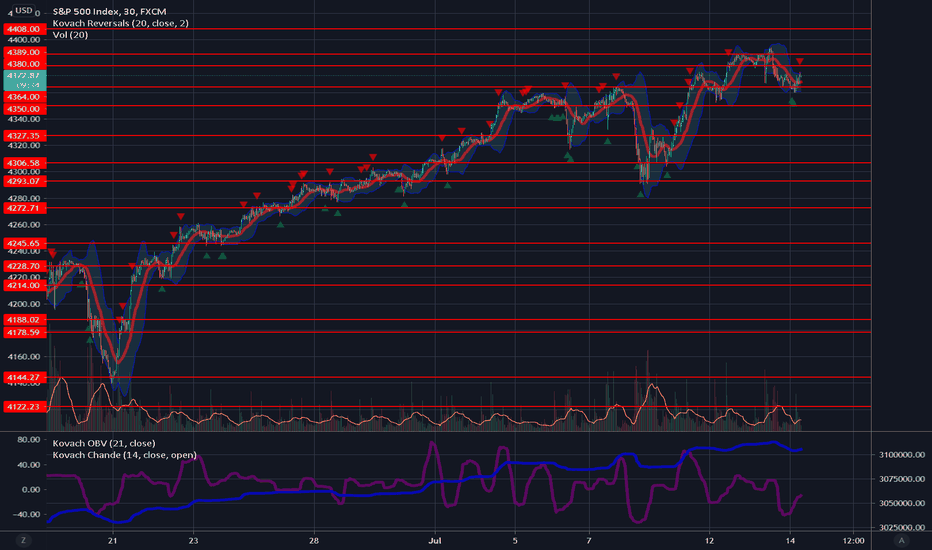Click the 4144.27 red price label
This screenshot has width=932, height=550.
pyautogui.click(x=24, y=377)
